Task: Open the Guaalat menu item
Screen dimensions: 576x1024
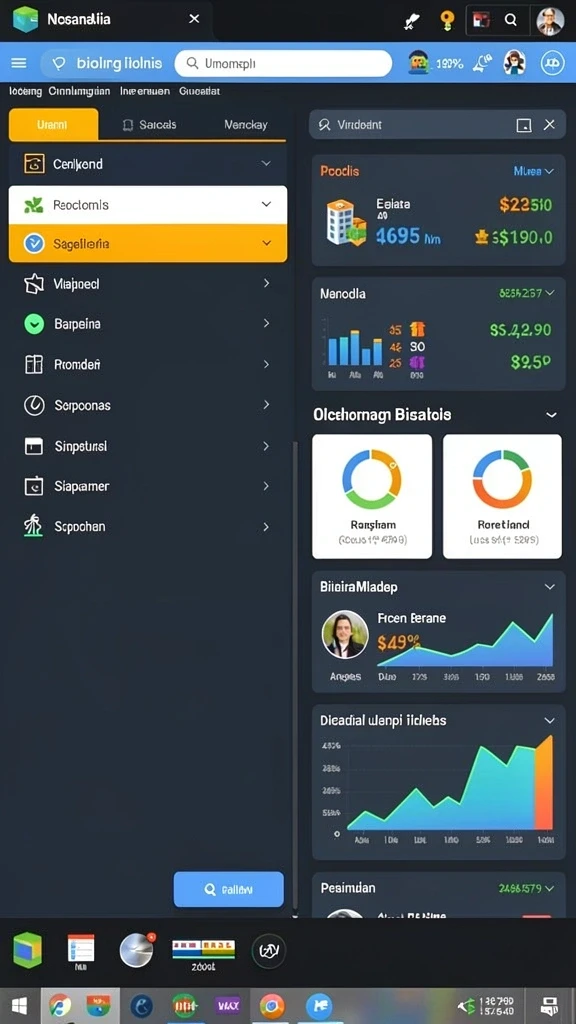Action: click(x=199, y=91)
